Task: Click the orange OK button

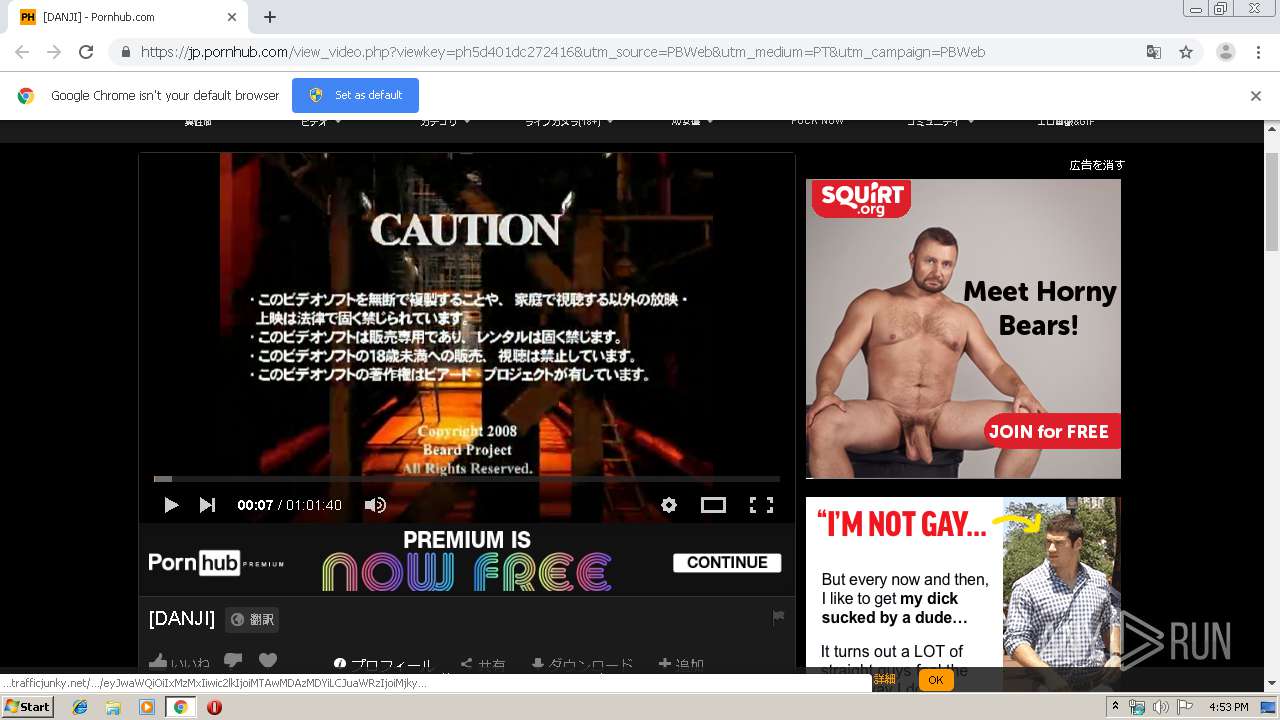Action: [935, 680]
